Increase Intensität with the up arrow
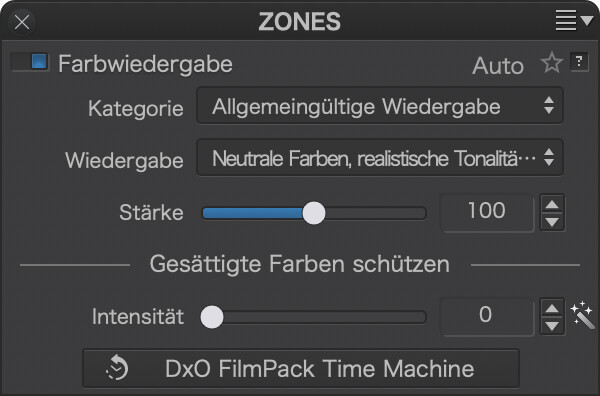This screenshot has height=396, width=600. pos(552,308)
